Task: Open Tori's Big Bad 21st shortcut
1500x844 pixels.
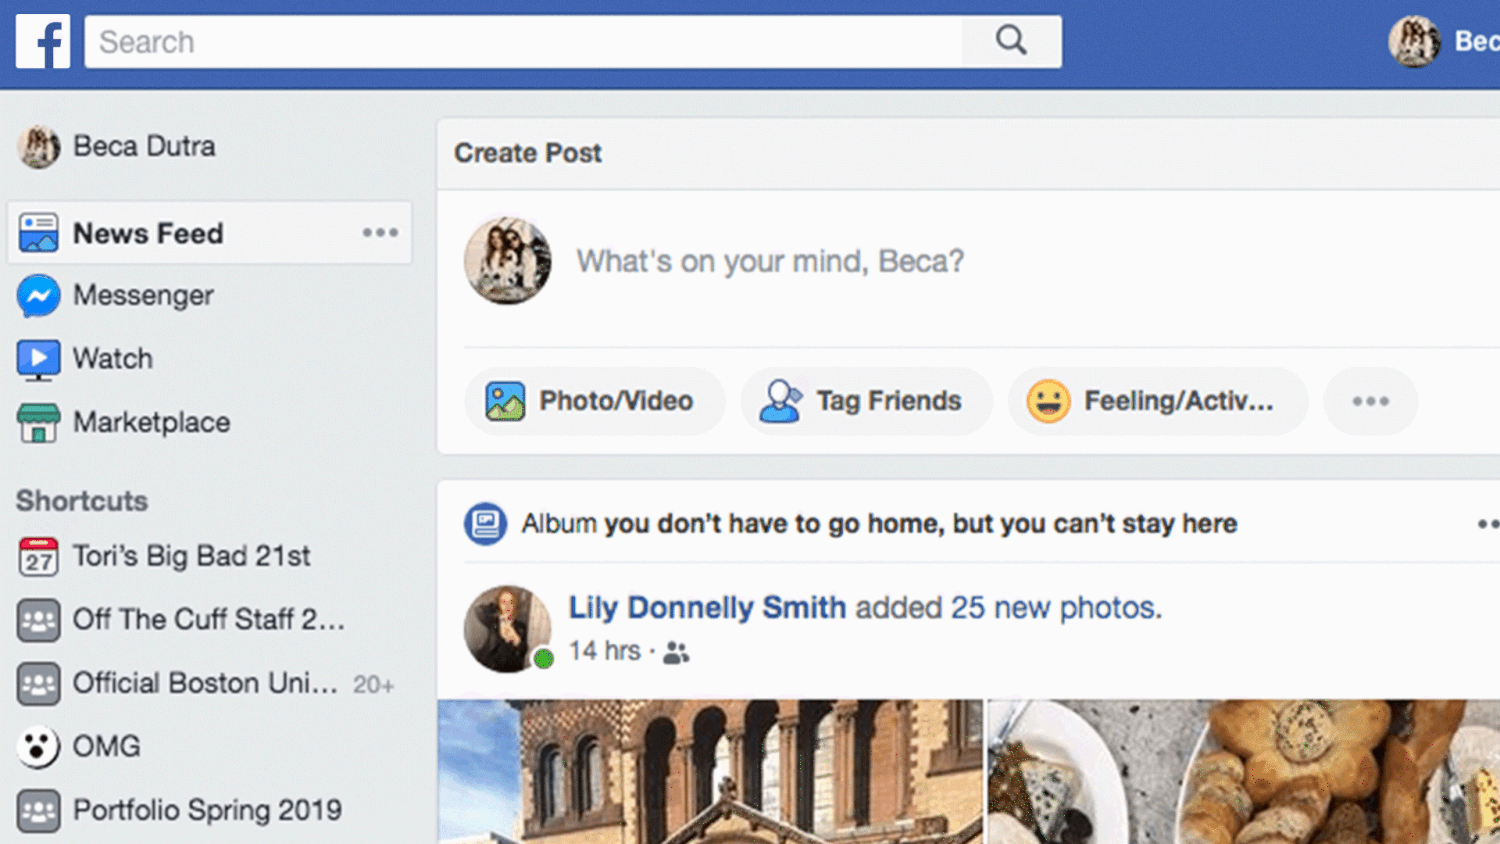Action: click(x=191, y=556)
